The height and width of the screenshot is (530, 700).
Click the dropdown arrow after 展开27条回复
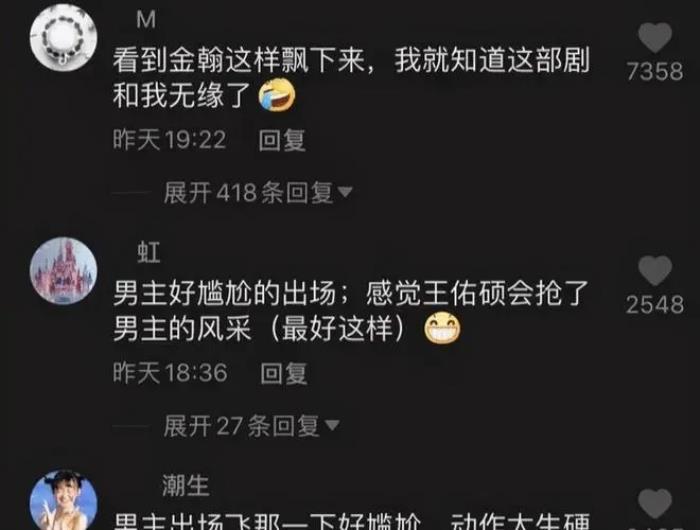point(332,425)
